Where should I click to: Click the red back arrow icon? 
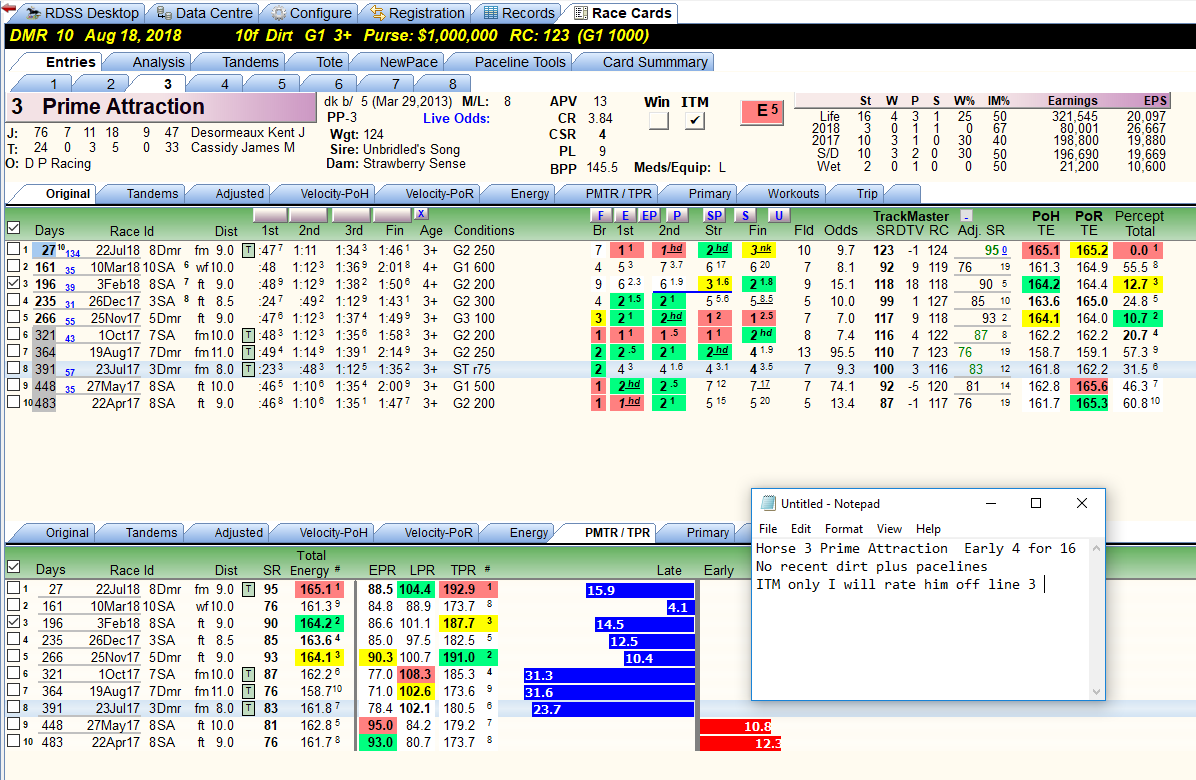click(8, 8)
